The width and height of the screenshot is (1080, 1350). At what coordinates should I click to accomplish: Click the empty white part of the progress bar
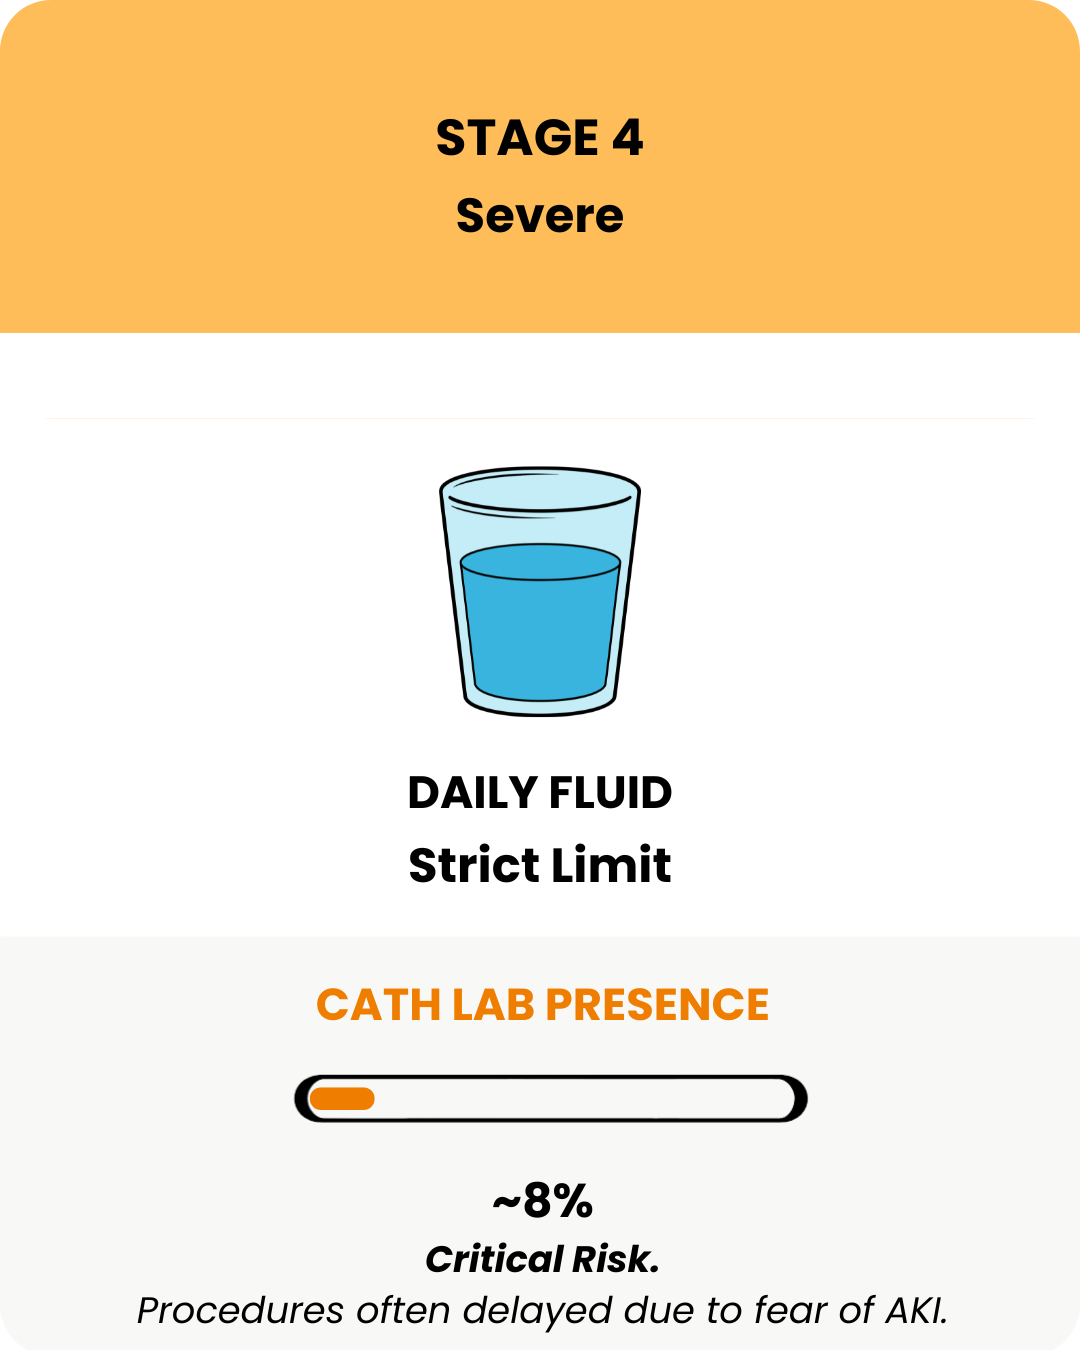(x=580, y=1099)
